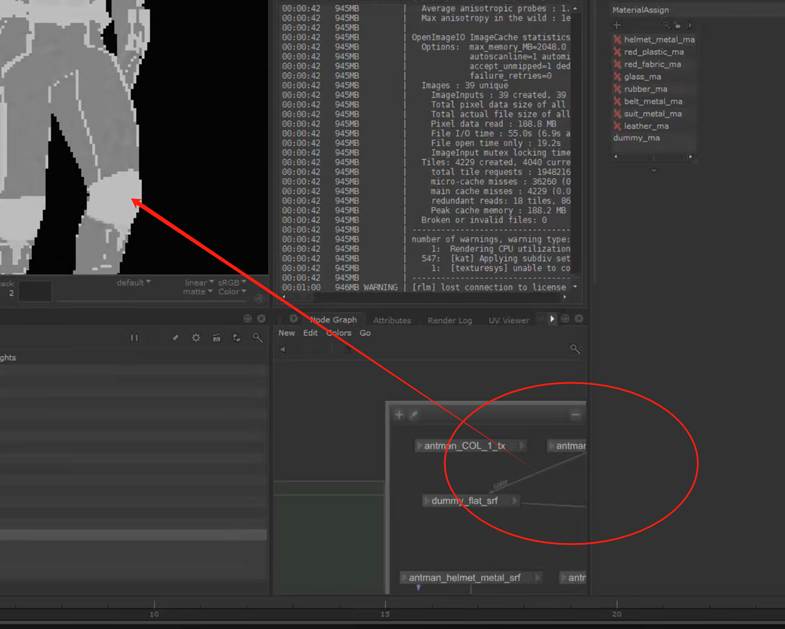Open the Edit menu in Node Graph
This screenshot has width=785, height=629.
311,333
